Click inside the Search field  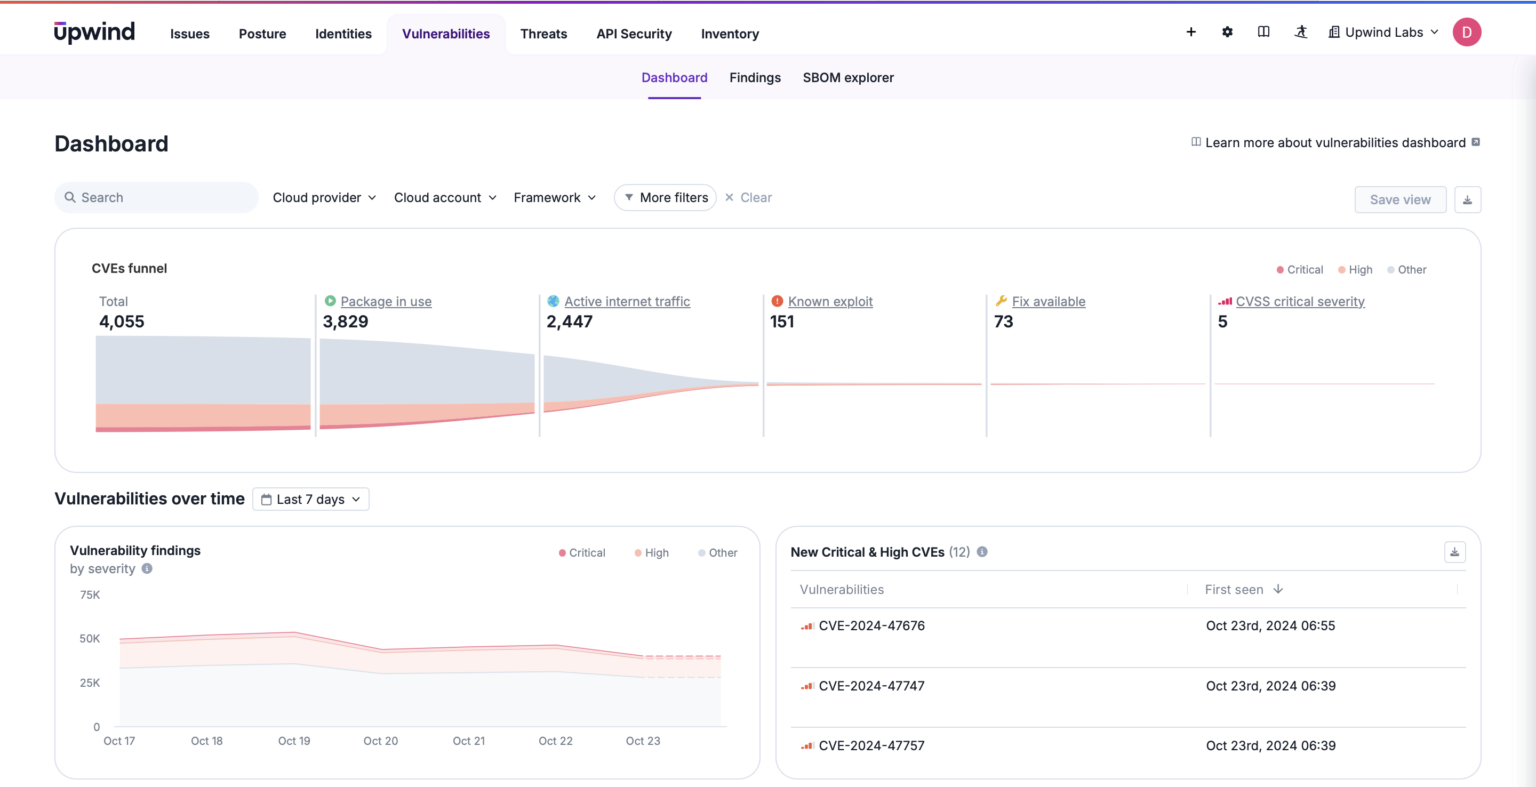pyautogui.click(x=155, y=197)
